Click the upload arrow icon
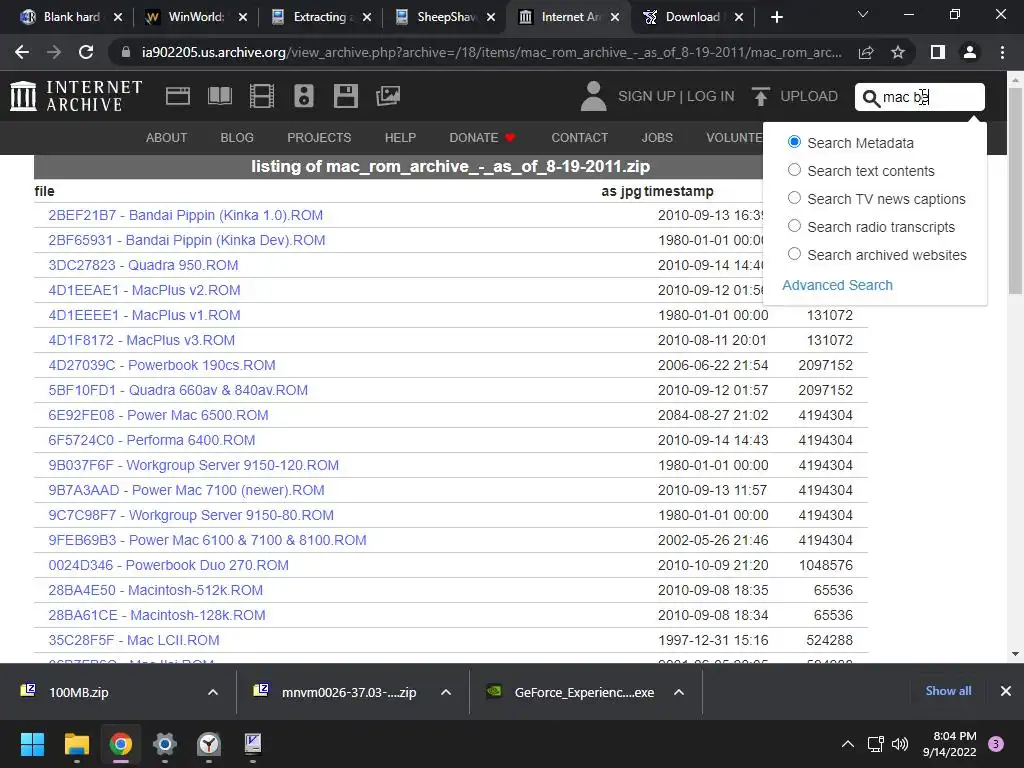The image size is (1024, 768). click(x=760, y=96)
